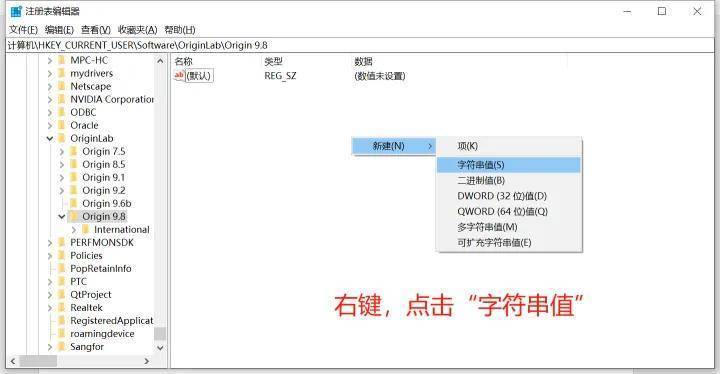Click the MPC-HC folder icon
This screenshot has width=720, height=374.
coord(62,60)
